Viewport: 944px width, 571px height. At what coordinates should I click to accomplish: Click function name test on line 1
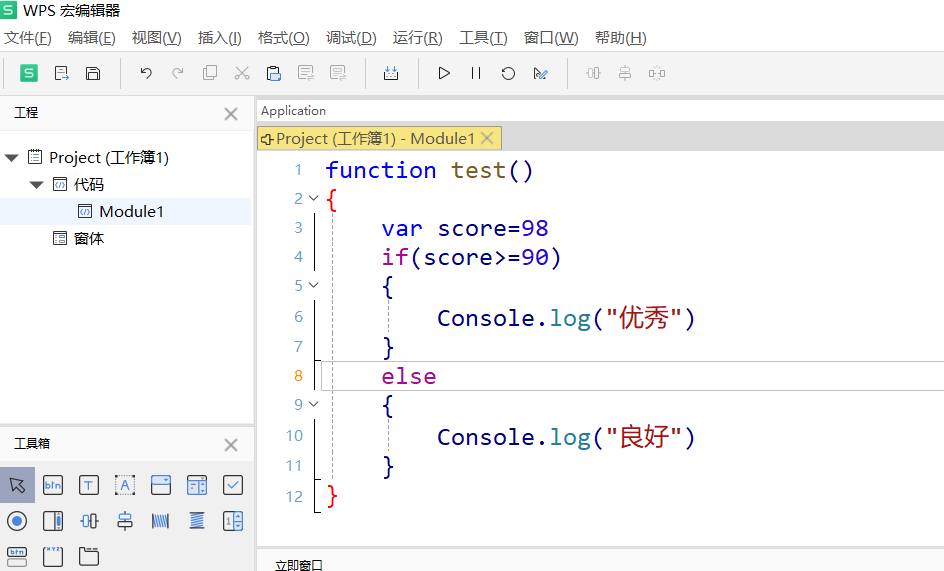click(x=479, y=170)
